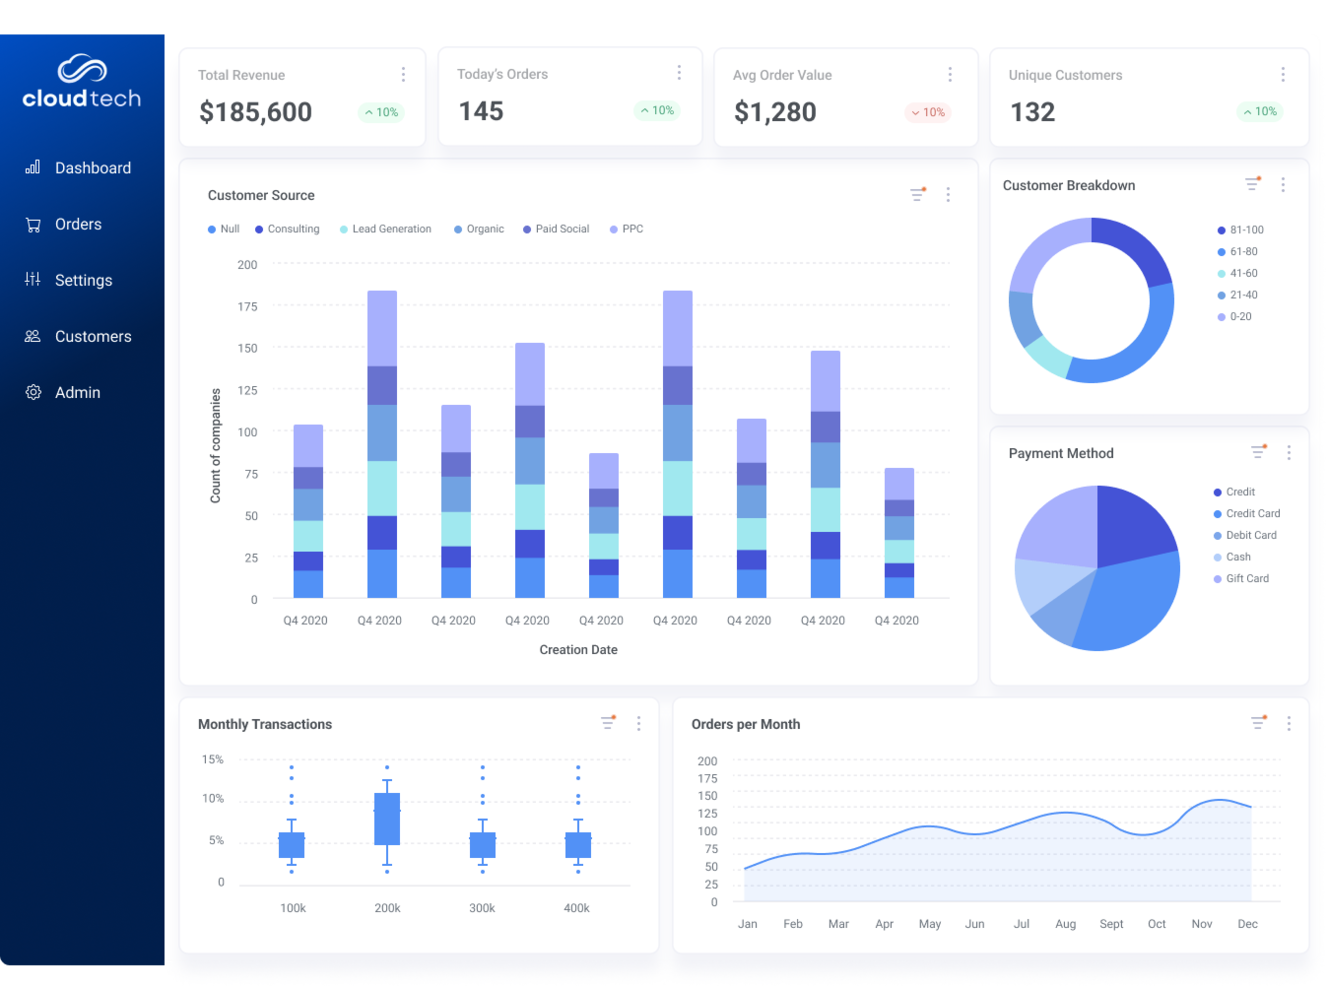Open the Admin gear icon
1327x987 pixels.
coord(32,392)
